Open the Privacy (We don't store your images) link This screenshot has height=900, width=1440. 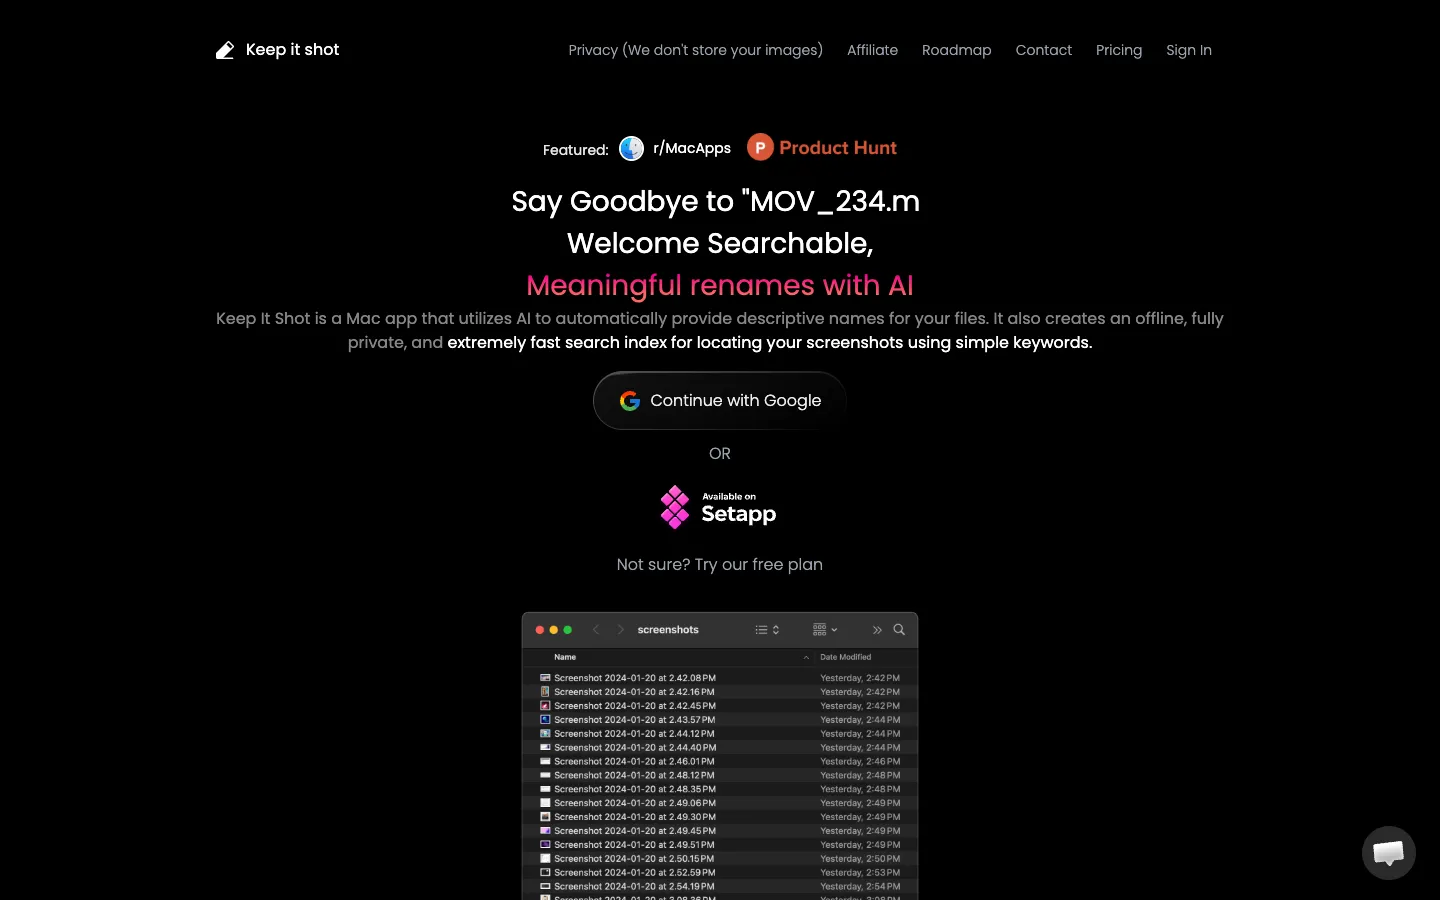click(x=696, y=50)
